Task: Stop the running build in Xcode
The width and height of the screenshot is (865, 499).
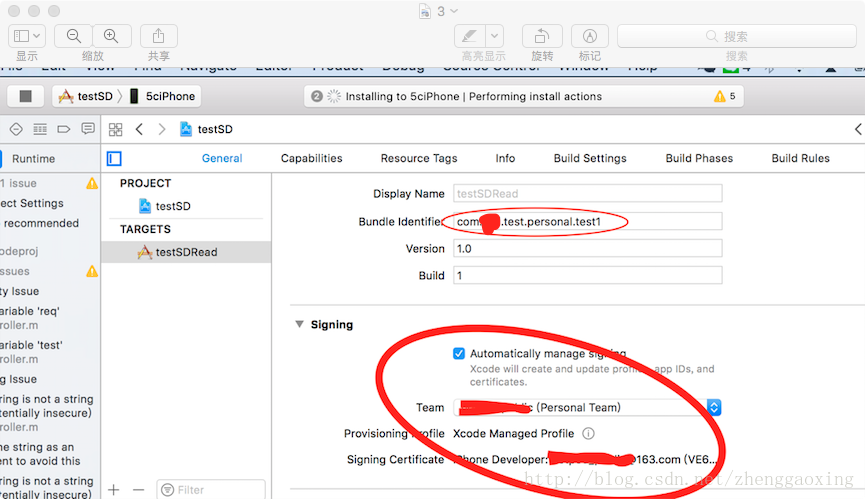Action: pos(25,96)
